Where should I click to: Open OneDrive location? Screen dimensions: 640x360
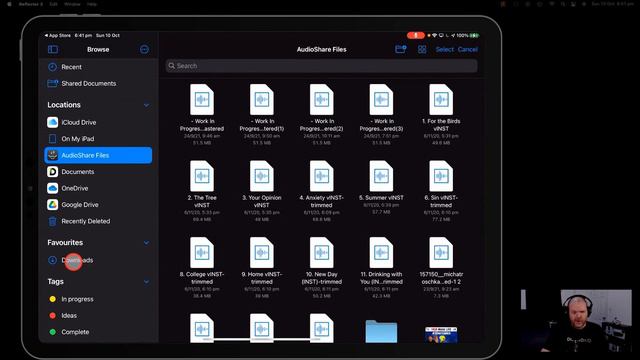pyautogui.click(x=98, y=188)
